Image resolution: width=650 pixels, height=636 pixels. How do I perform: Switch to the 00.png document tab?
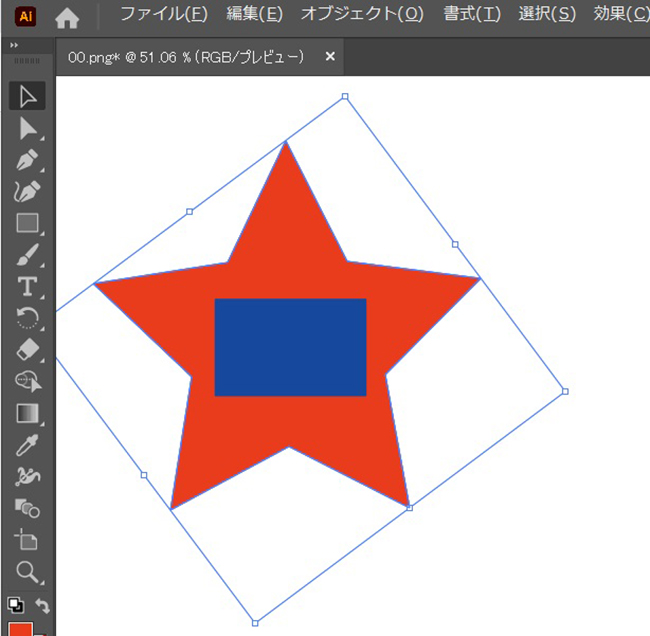pos(186,57)
